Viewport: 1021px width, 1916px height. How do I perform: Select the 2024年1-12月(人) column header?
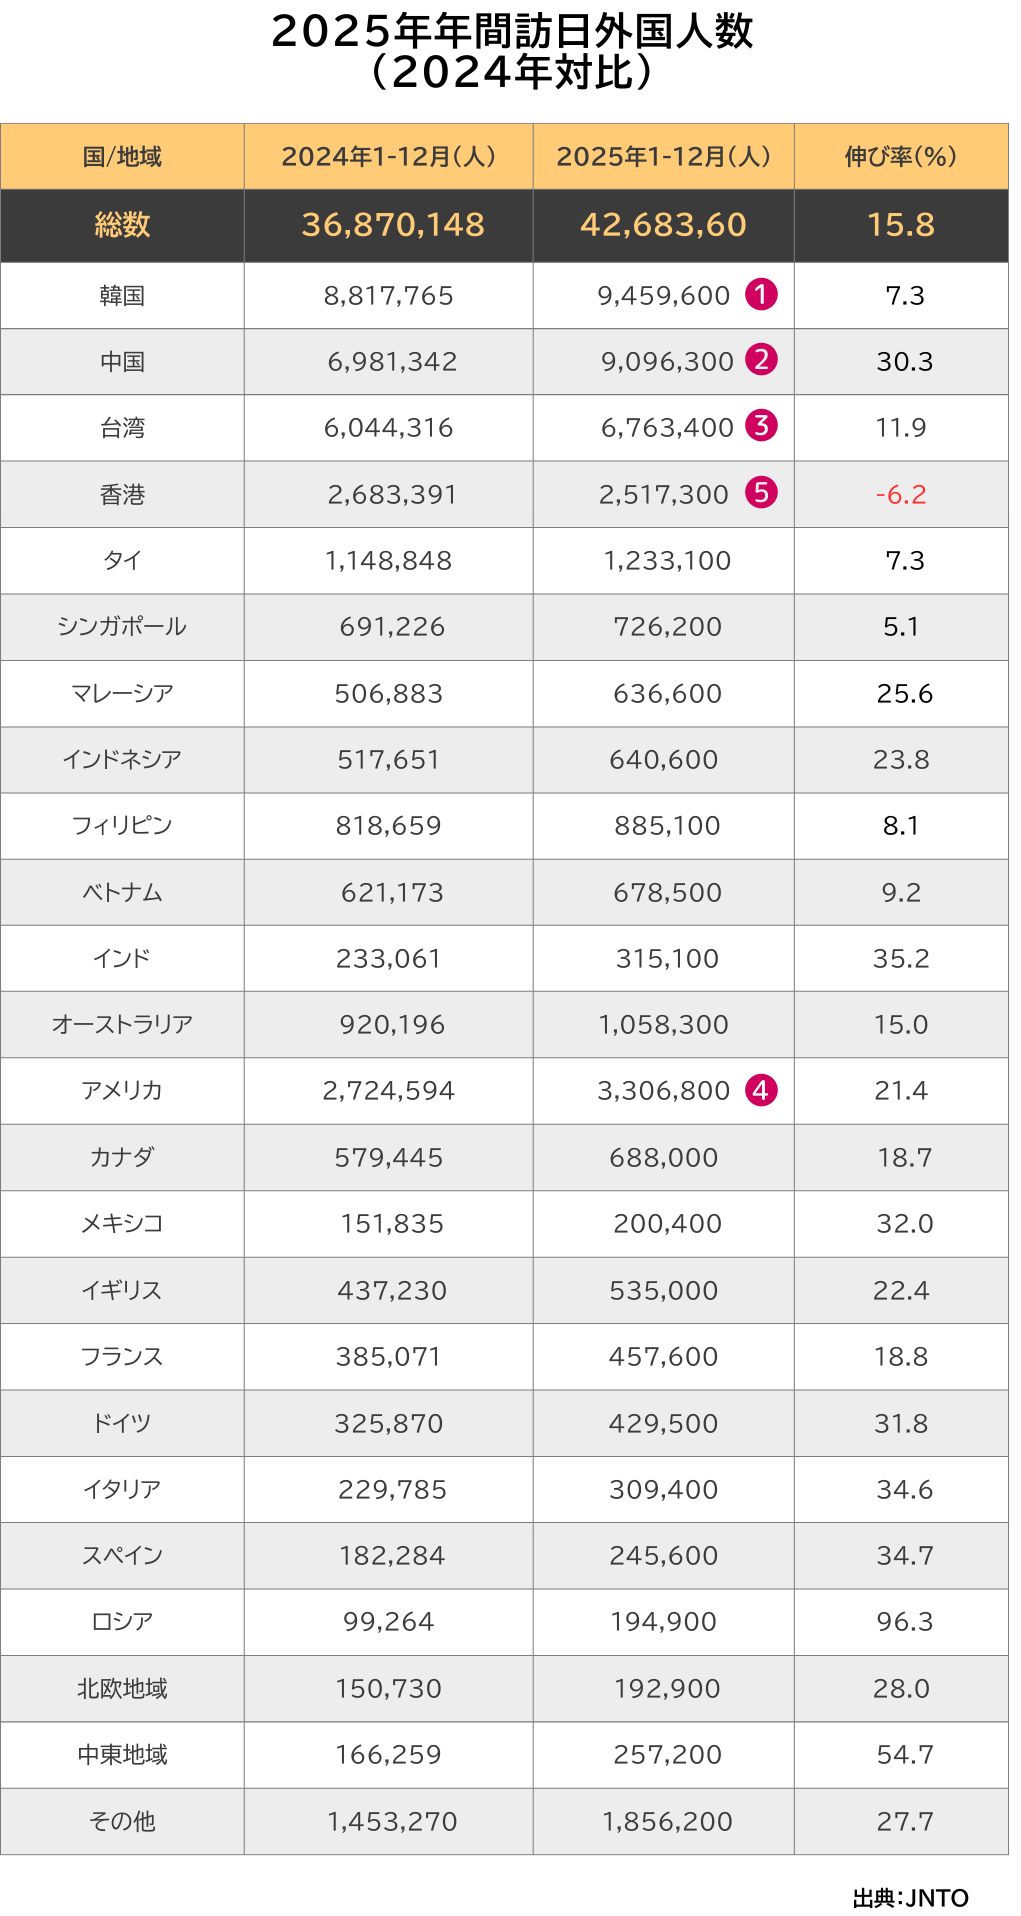click(388, 157)
